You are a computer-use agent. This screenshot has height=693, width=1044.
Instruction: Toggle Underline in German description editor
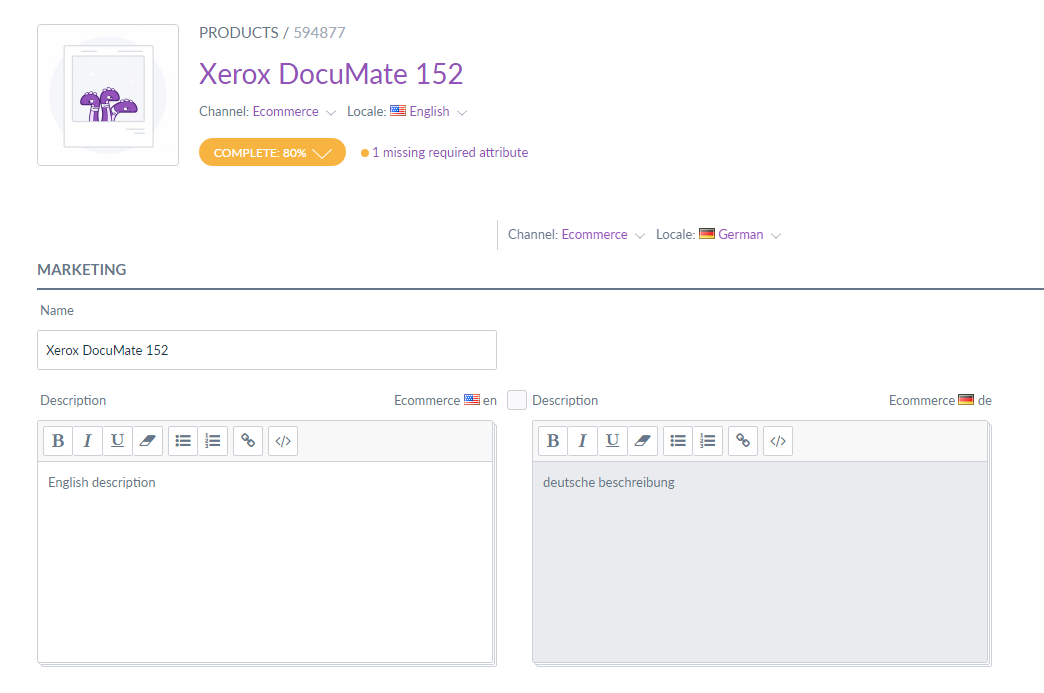pyautogui.click(x=613, y=441)
